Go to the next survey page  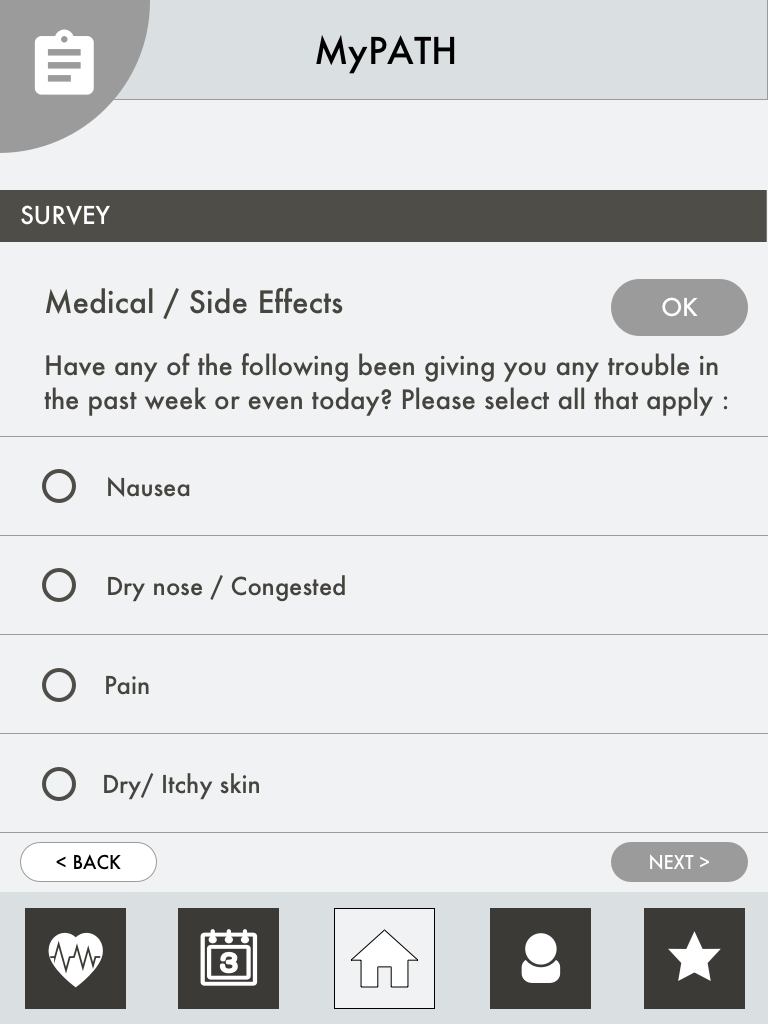679,862
